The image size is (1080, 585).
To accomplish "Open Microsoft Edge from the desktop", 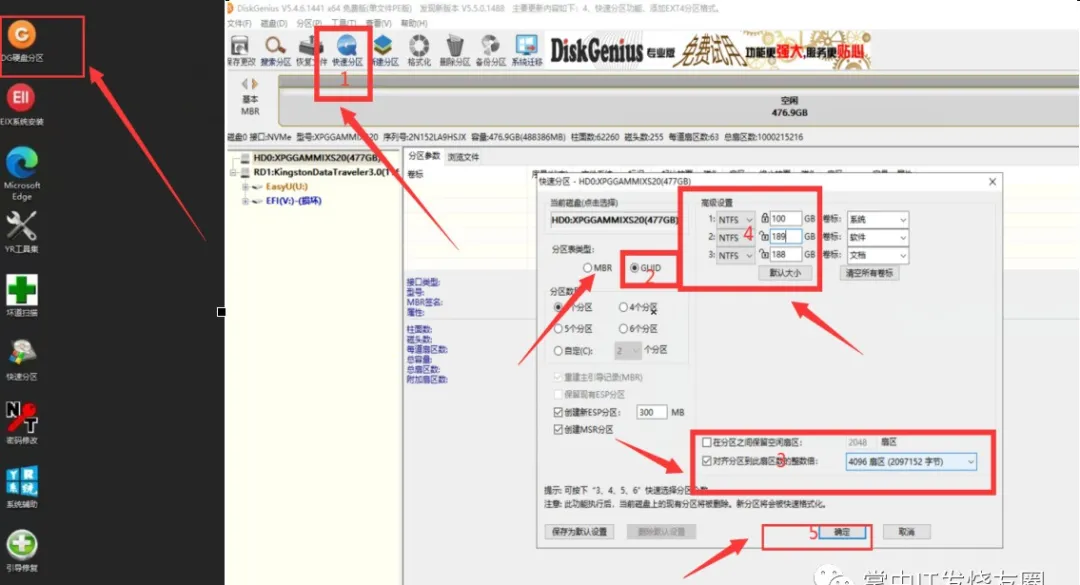I will [x=21, y=172].
